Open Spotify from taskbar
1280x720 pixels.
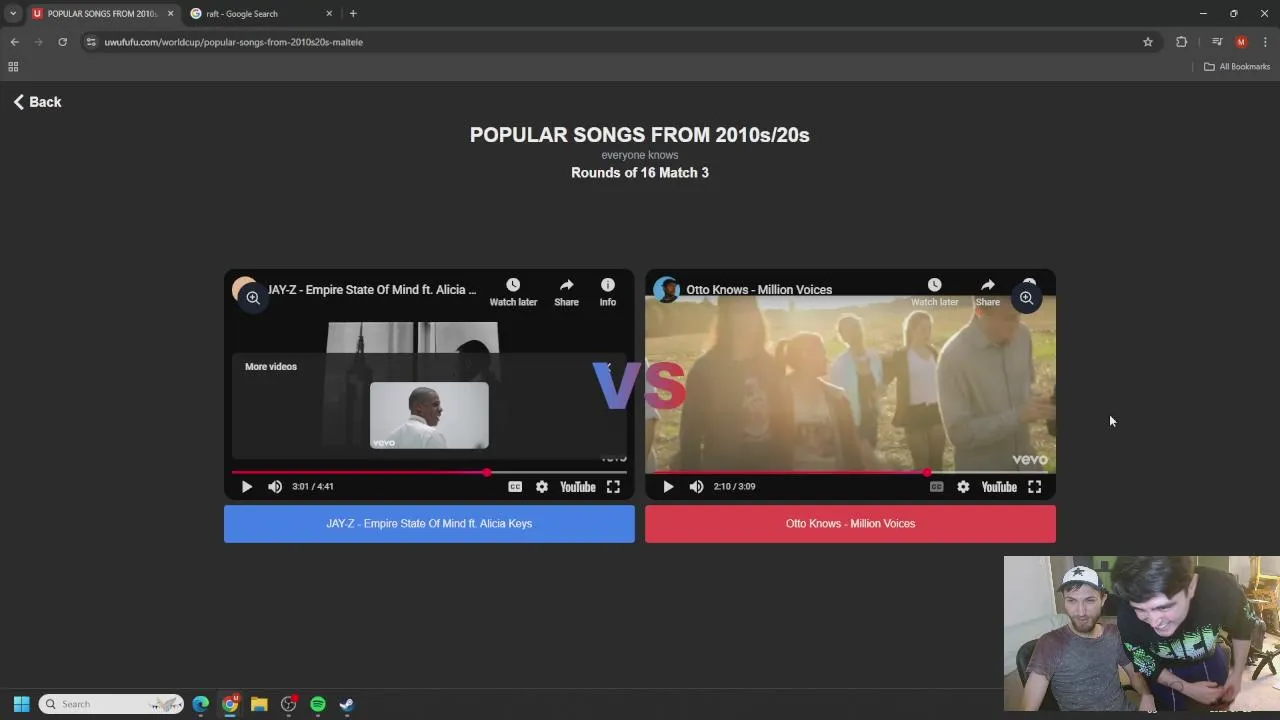click(318, 704)
